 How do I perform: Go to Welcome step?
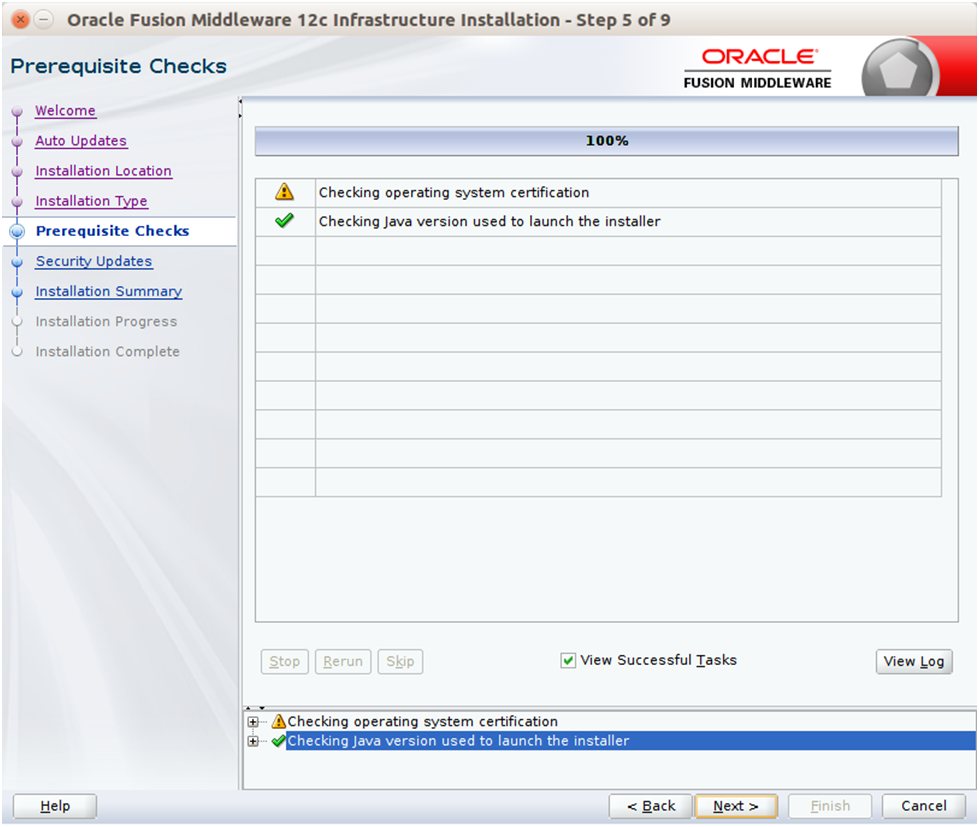click(x=66, y=110)
